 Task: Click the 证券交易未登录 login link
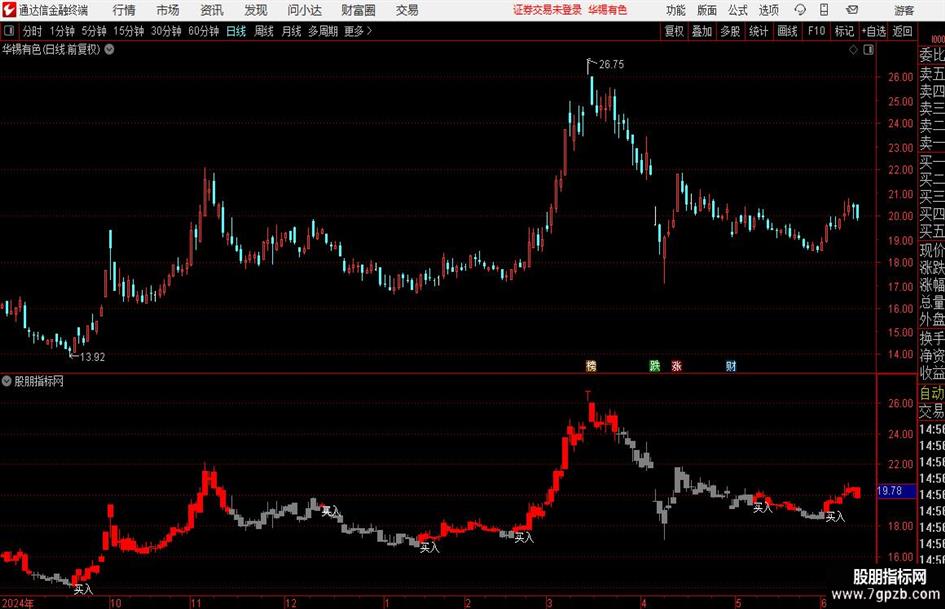[547, 10]
